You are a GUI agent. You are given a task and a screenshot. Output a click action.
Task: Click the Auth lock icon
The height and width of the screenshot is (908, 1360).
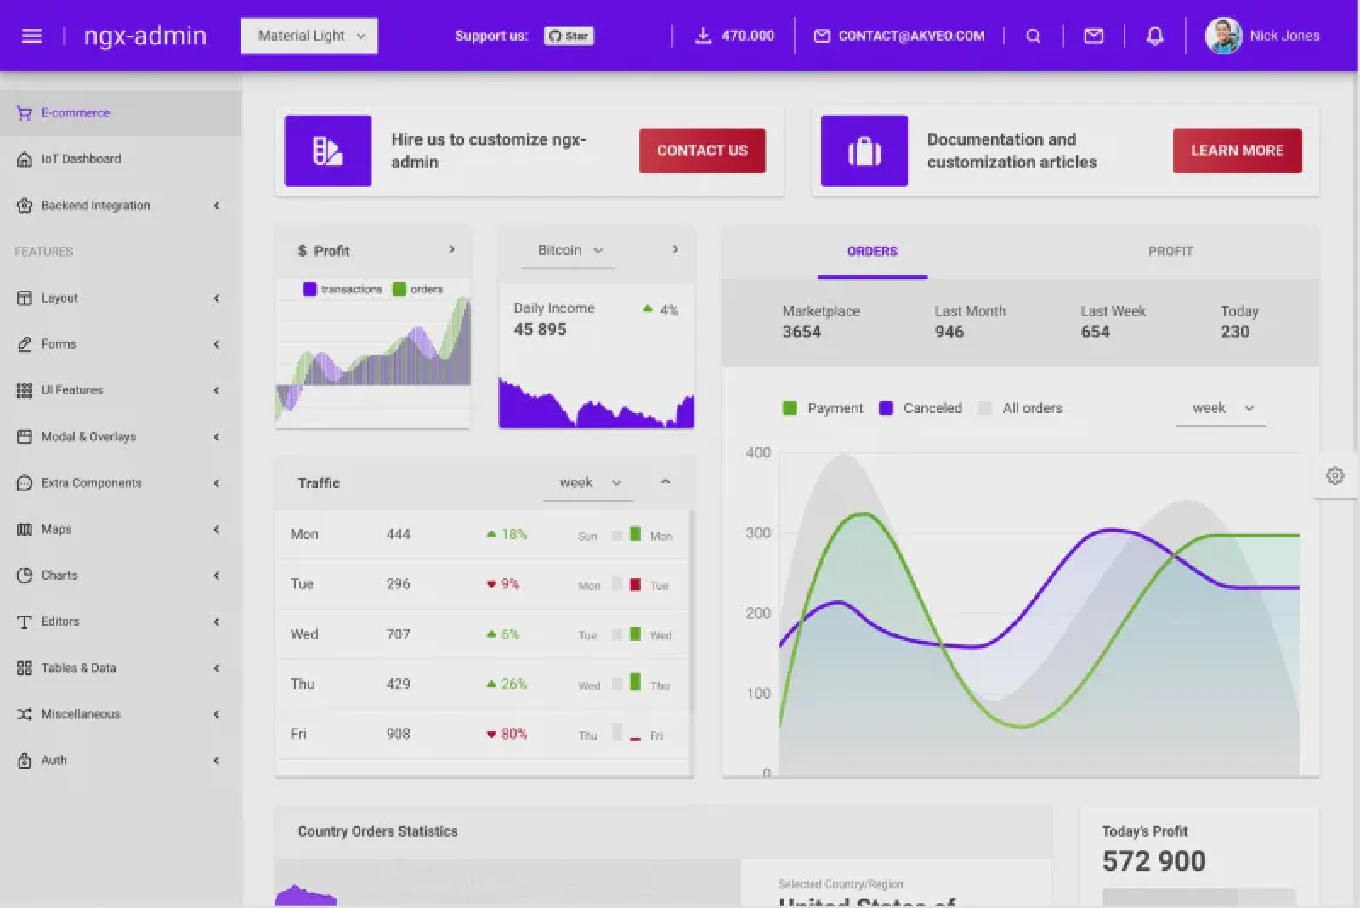click(24, 760)
